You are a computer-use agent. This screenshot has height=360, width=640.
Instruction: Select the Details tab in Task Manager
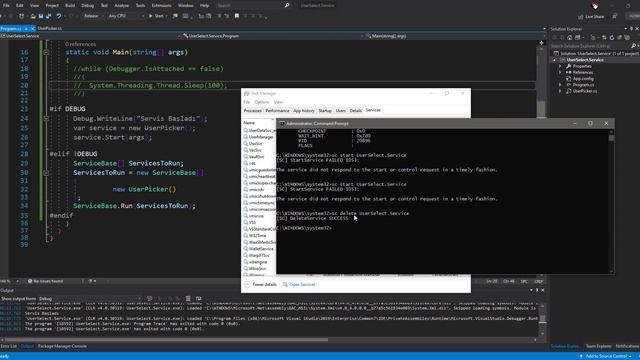(356, 111)
